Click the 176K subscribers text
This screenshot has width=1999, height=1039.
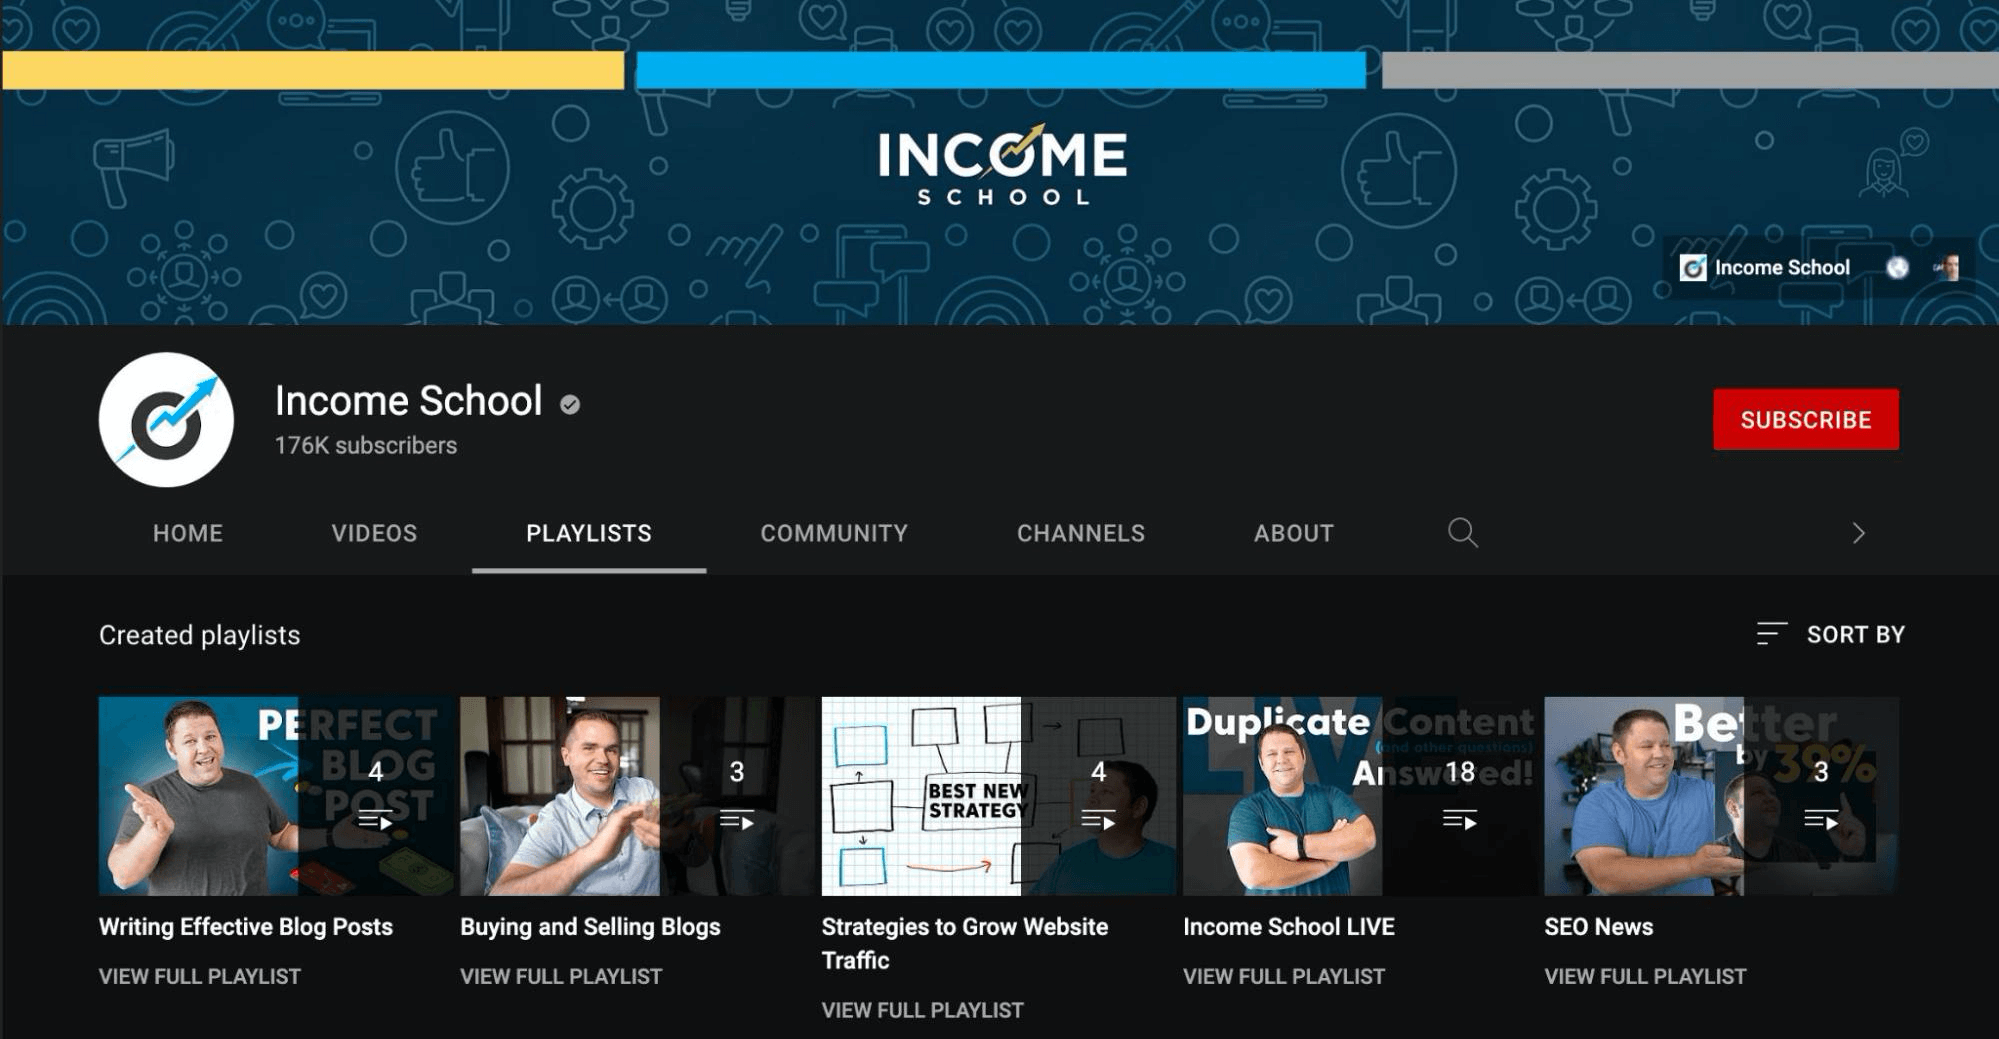(366, 446)
